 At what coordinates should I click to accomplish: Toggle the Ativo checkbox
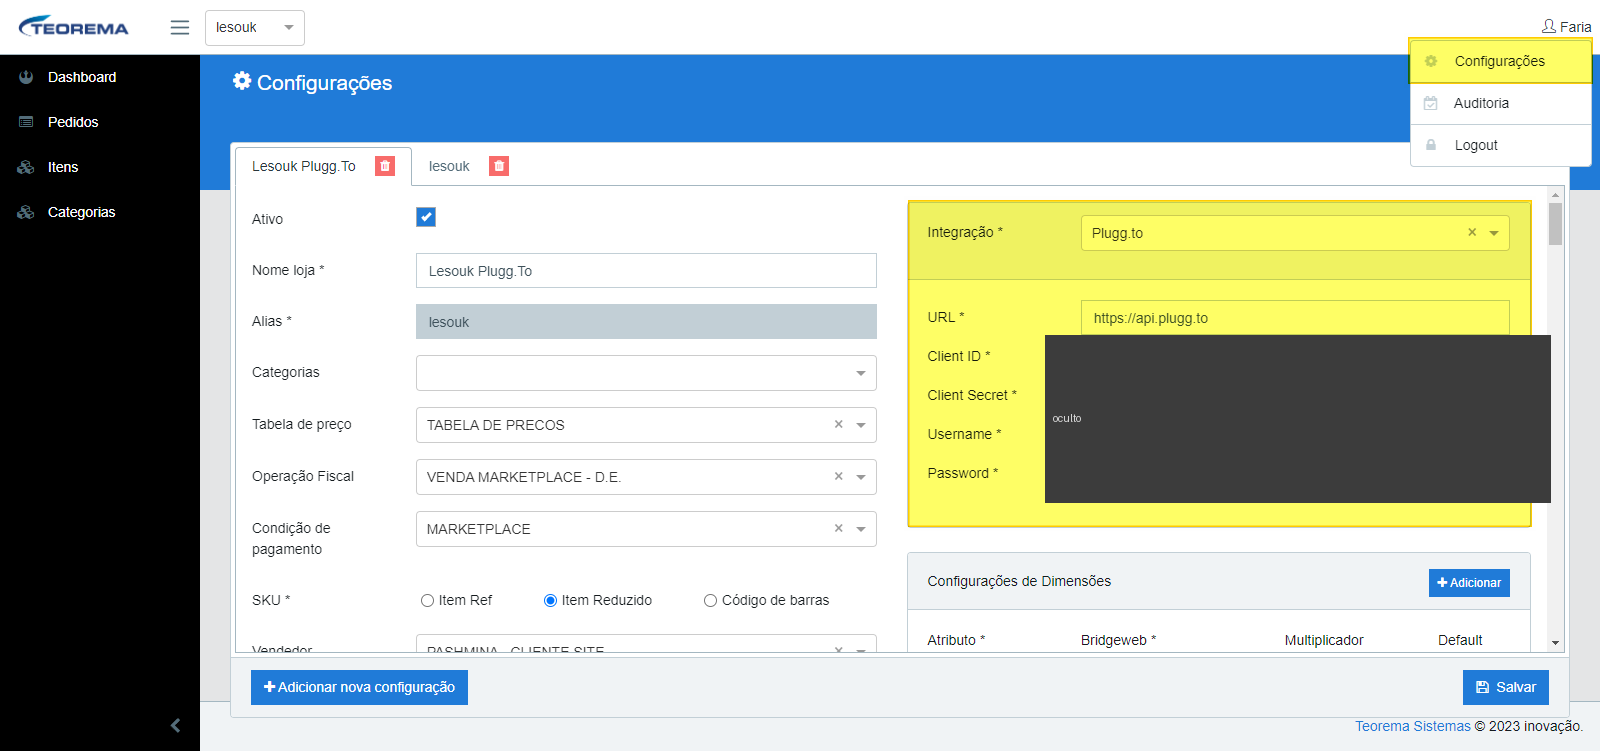tap(426, 217)
